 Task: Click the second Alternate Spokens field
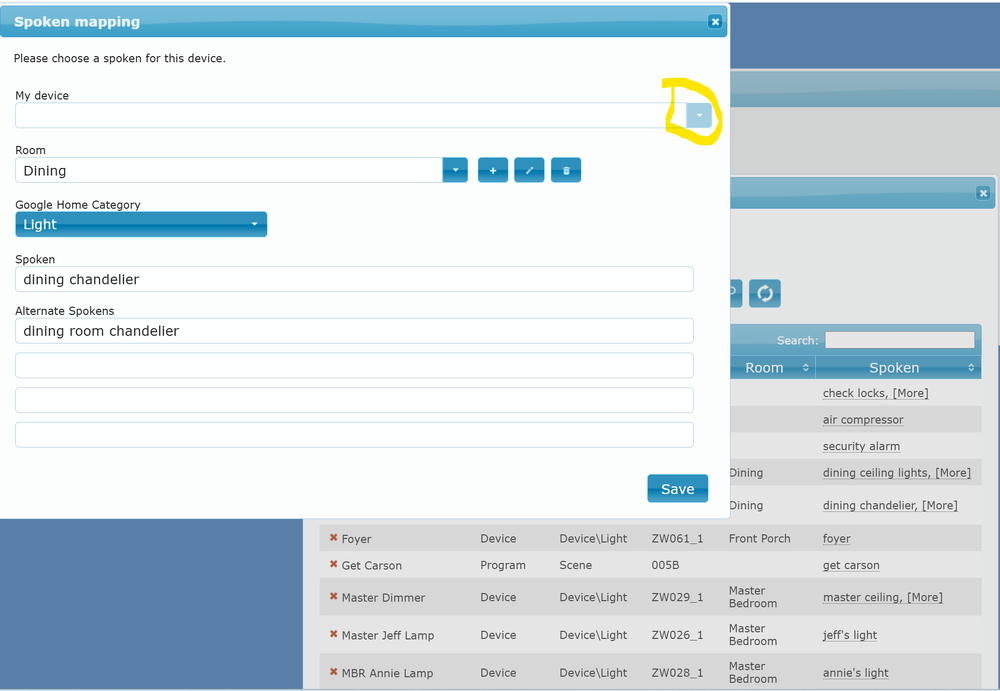(x=354, y=366)
